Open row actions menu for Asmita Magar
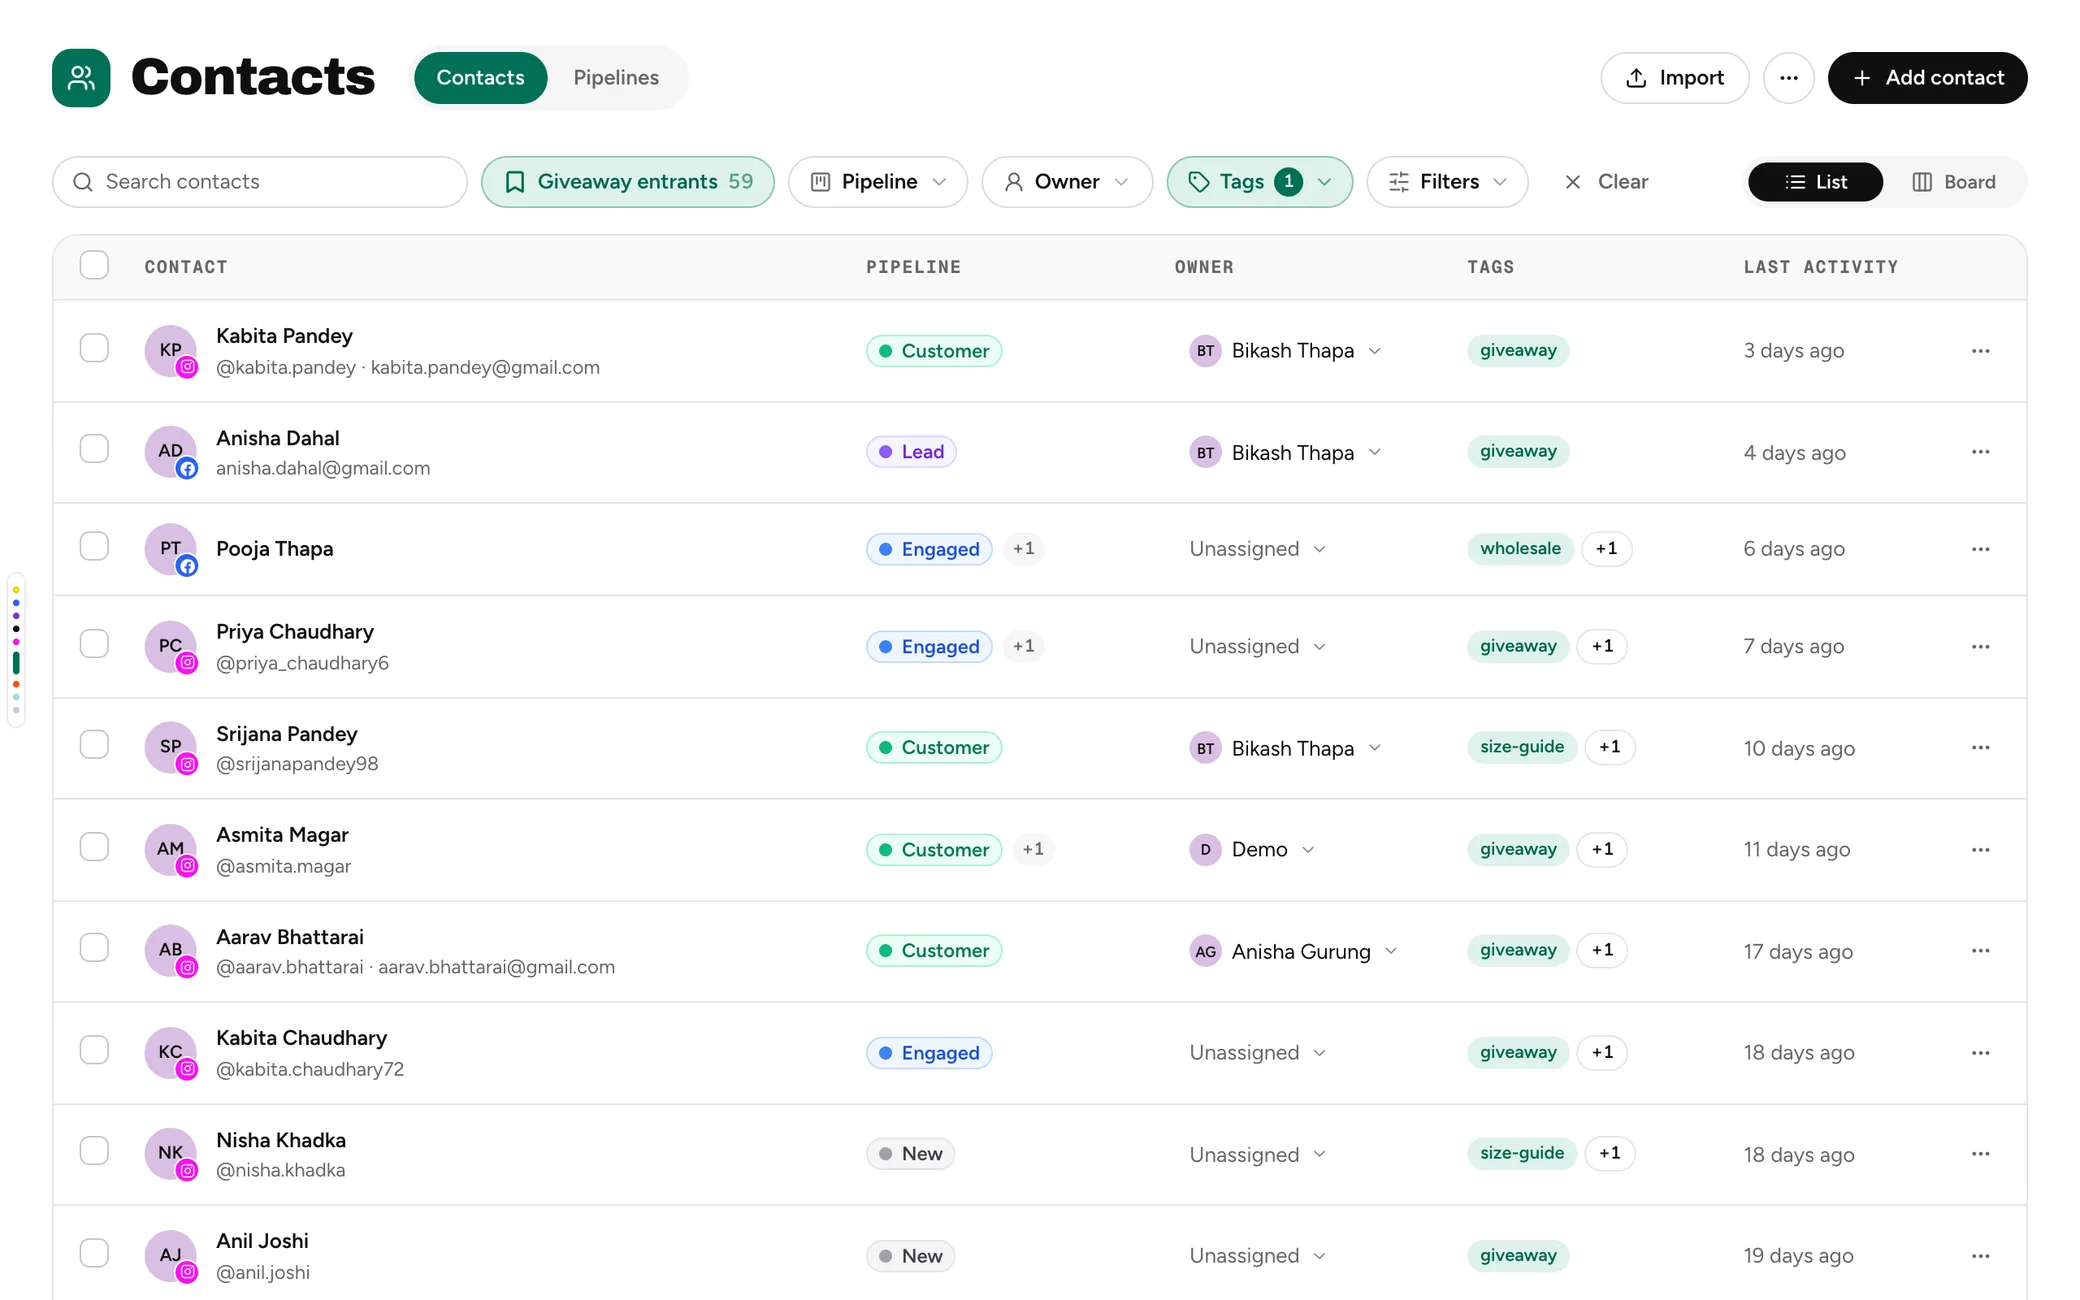The height and width of the screenshot is (1300, 2080). [1980, 850]
